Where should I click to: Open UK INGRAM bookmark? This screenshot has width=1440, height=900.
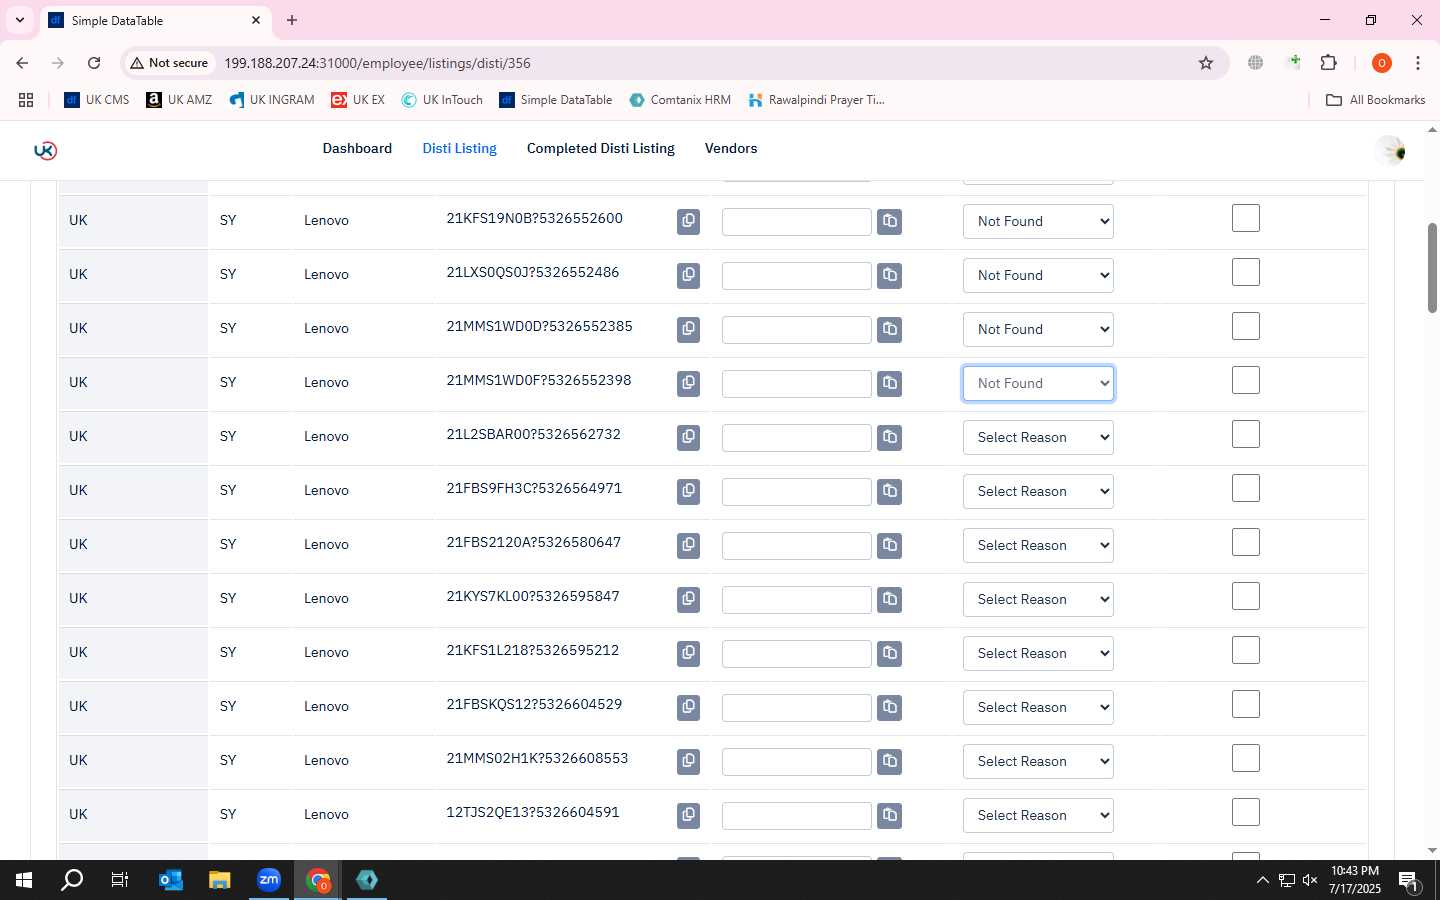(x=271, y=100)
